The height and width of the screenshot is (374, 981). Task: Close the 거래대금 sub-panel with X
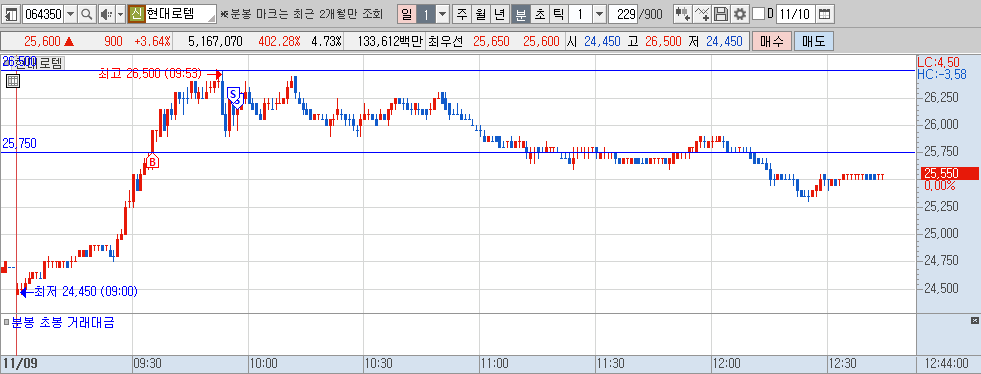[974, 321]
